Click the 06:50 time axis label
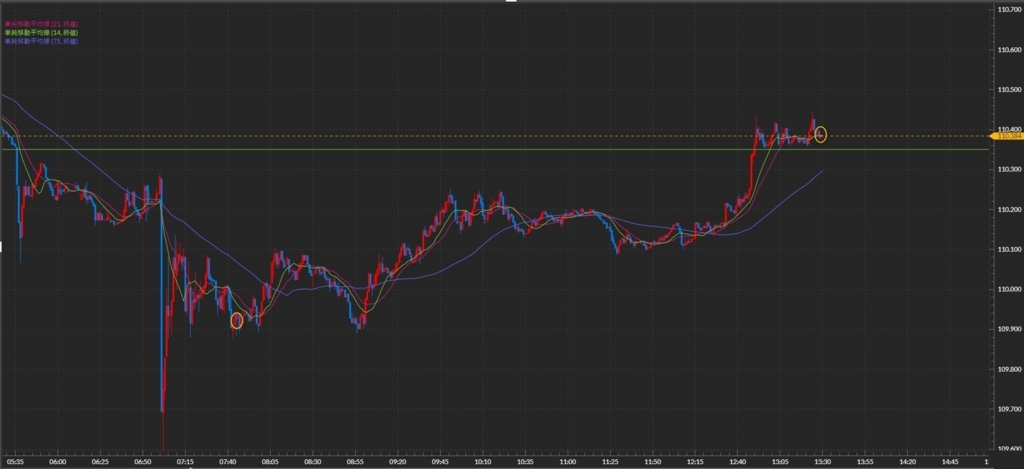 click(142, 461)
